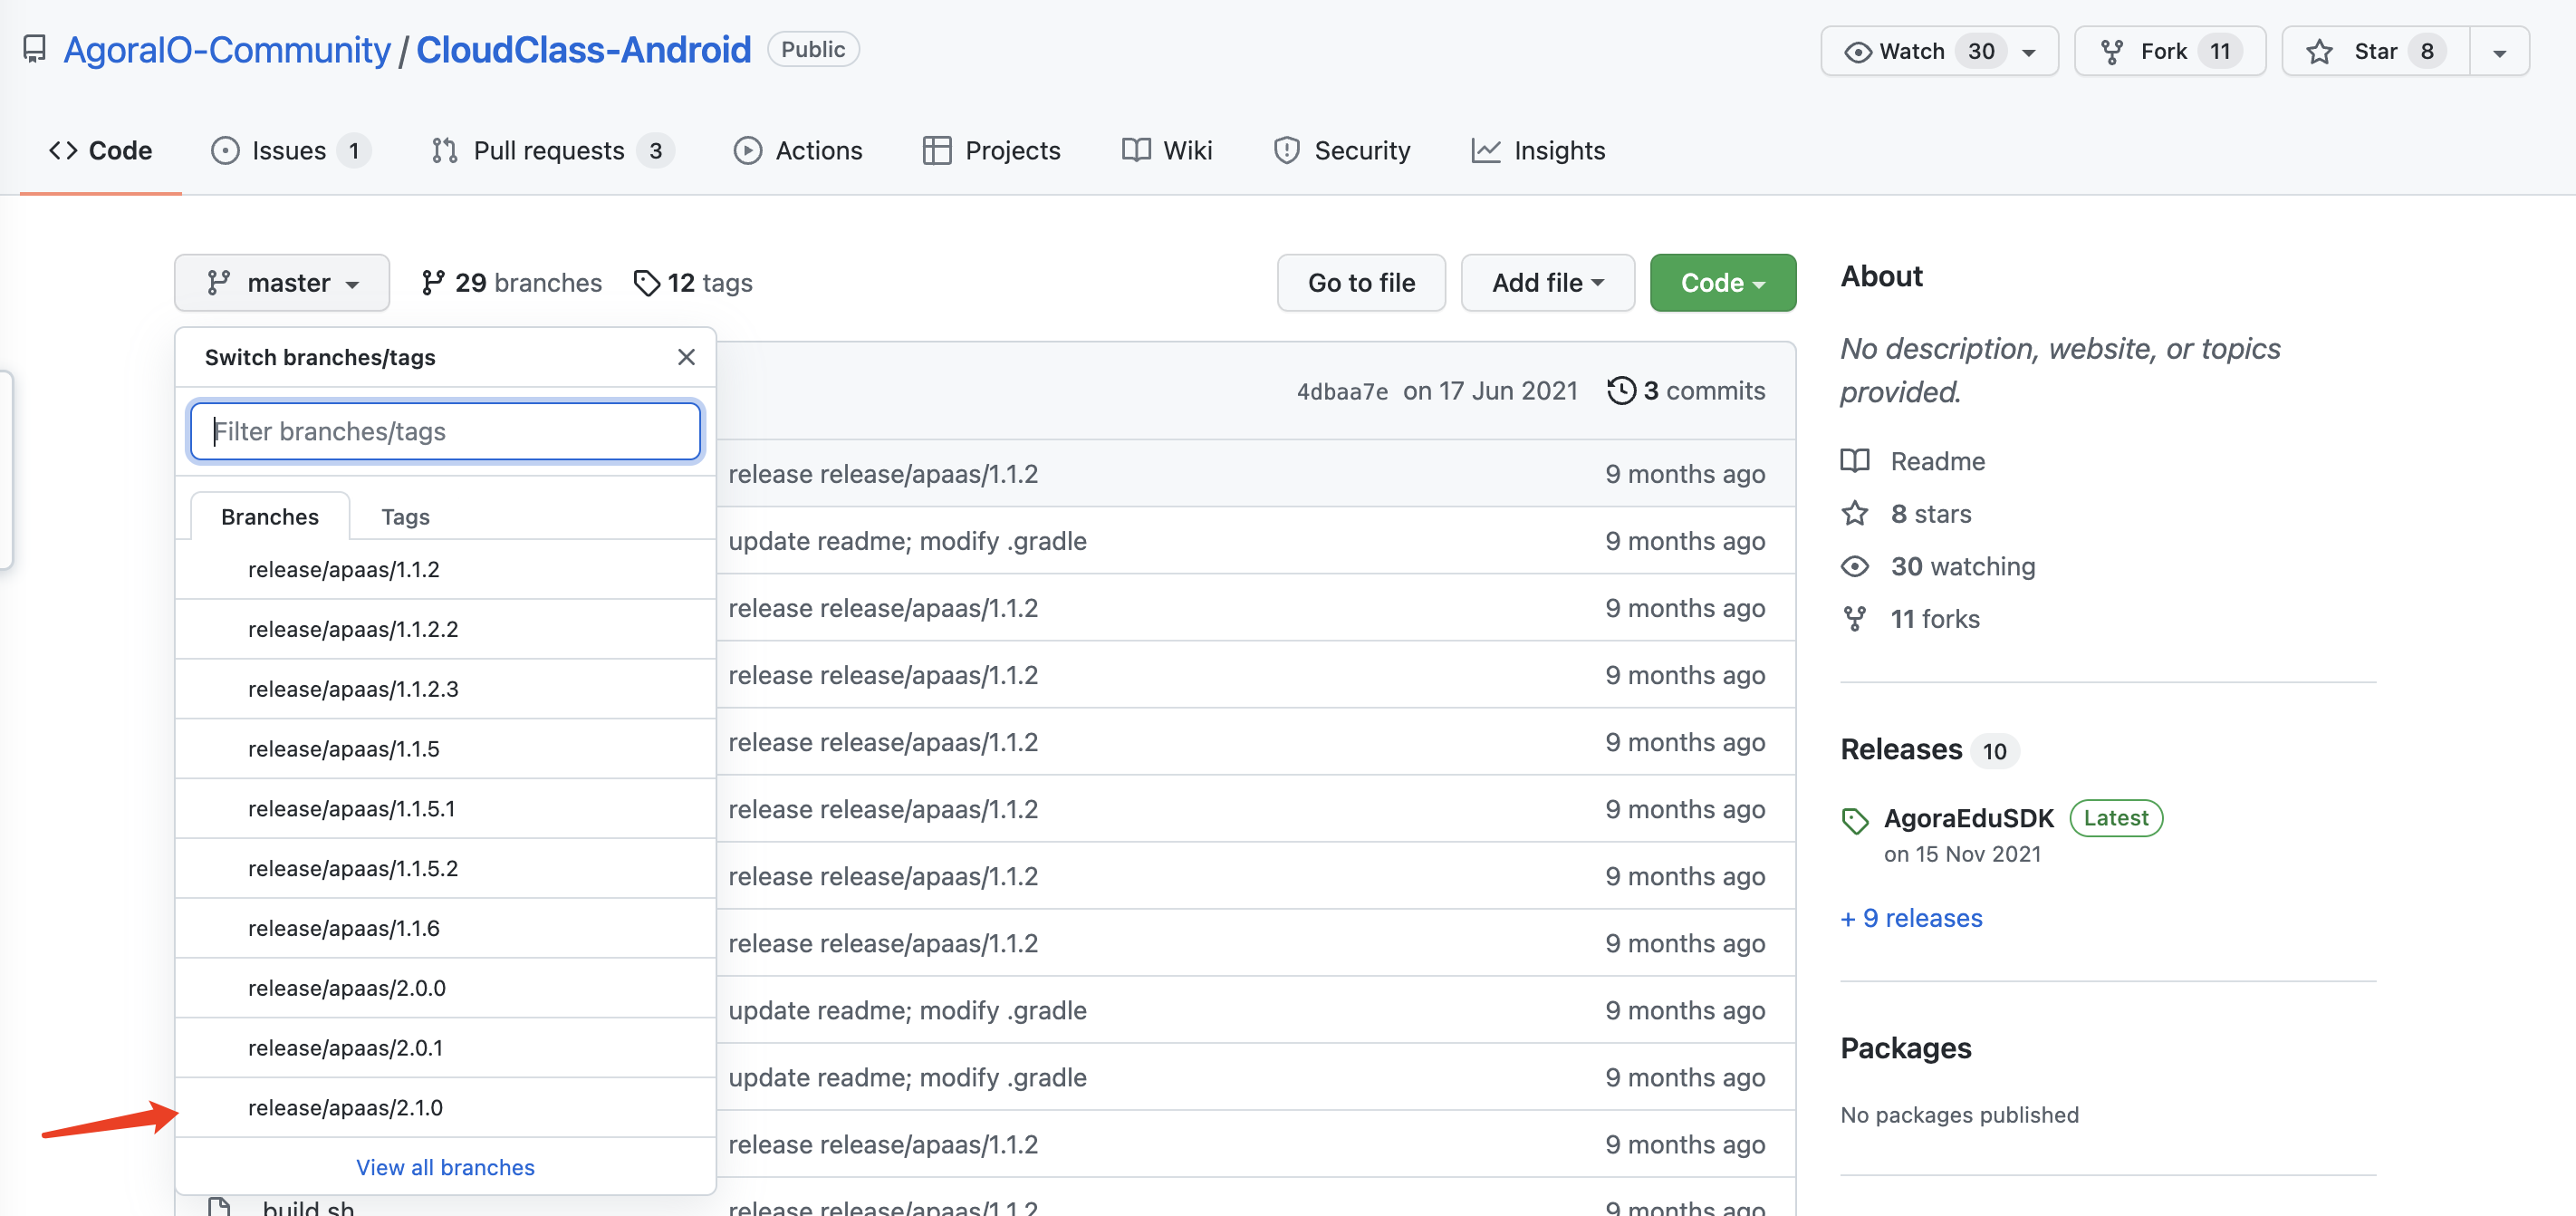Click the Actions tab play icon

click(x=747, y=151)
